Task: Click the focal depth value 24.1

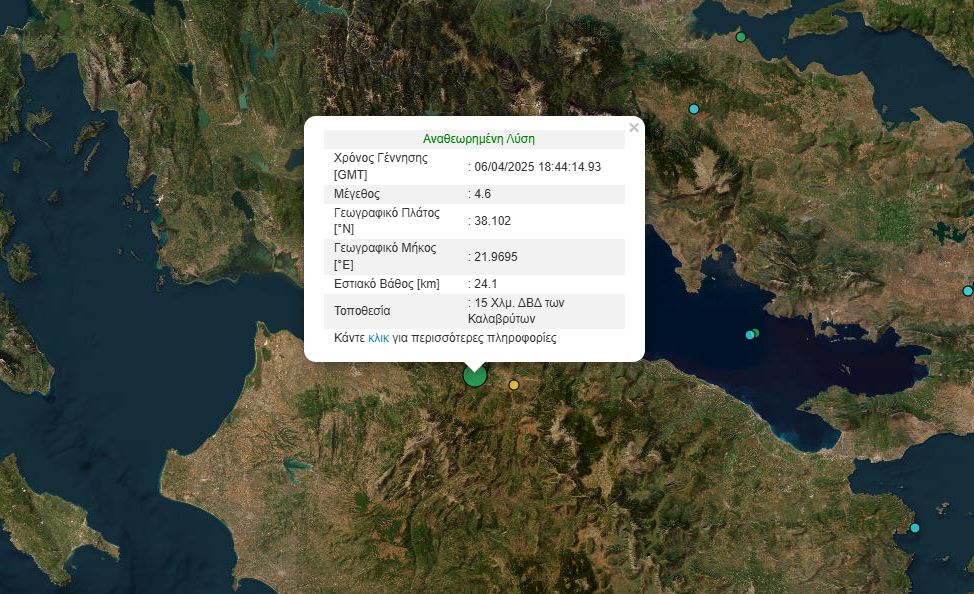Action: [x=487, y=284]
